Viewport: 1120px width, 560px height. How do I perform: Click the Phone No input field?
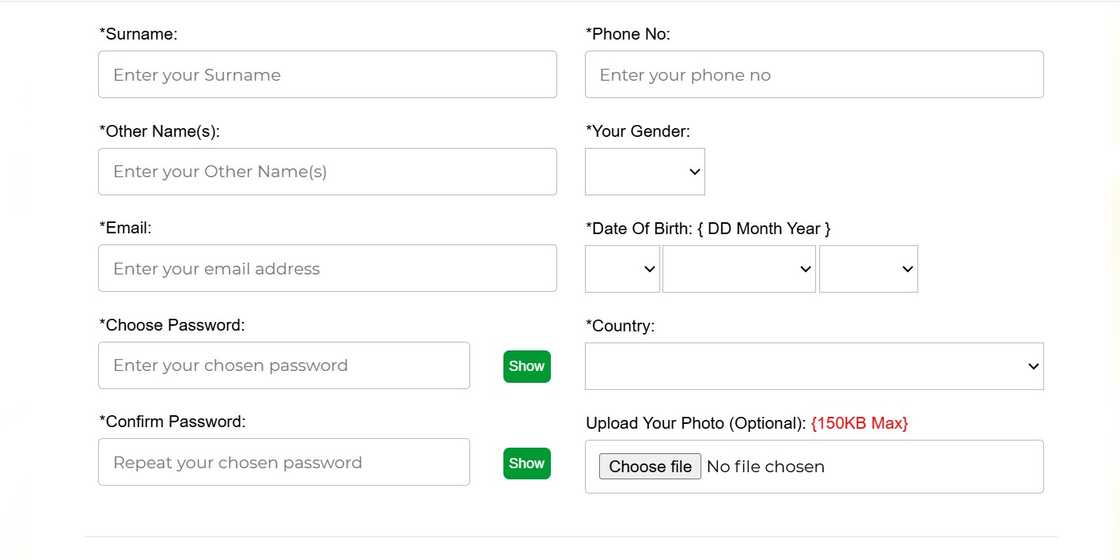[814, 75]
